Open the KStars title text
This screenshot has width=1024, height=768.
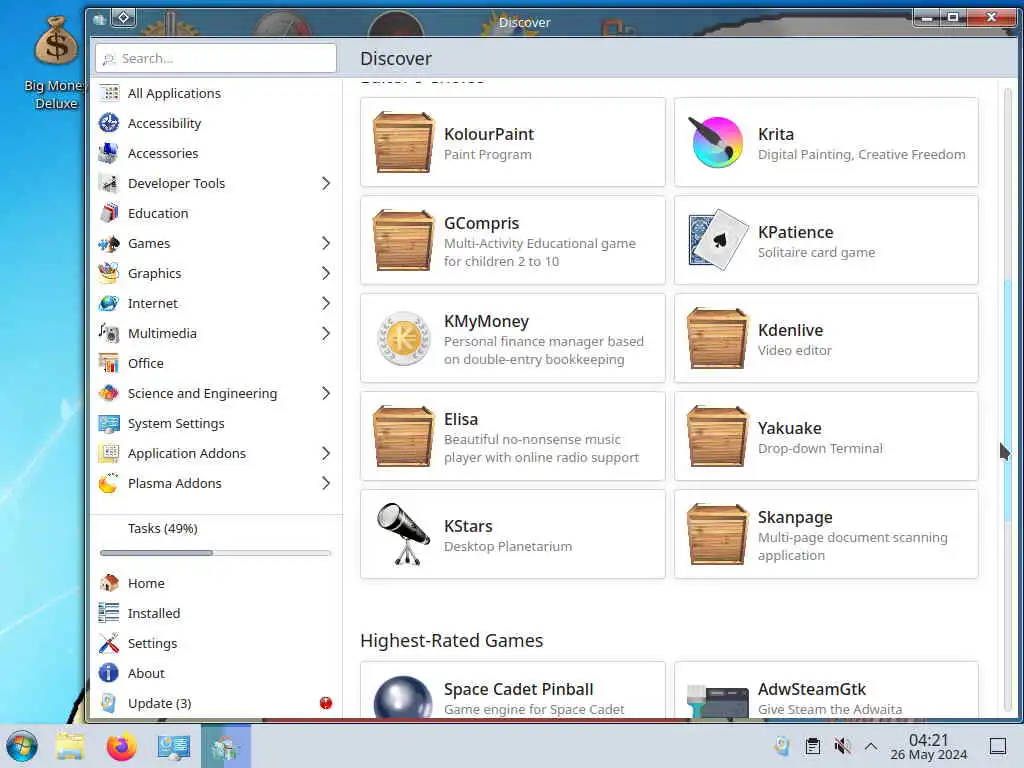pyautogui.click(x=468, y=526)
